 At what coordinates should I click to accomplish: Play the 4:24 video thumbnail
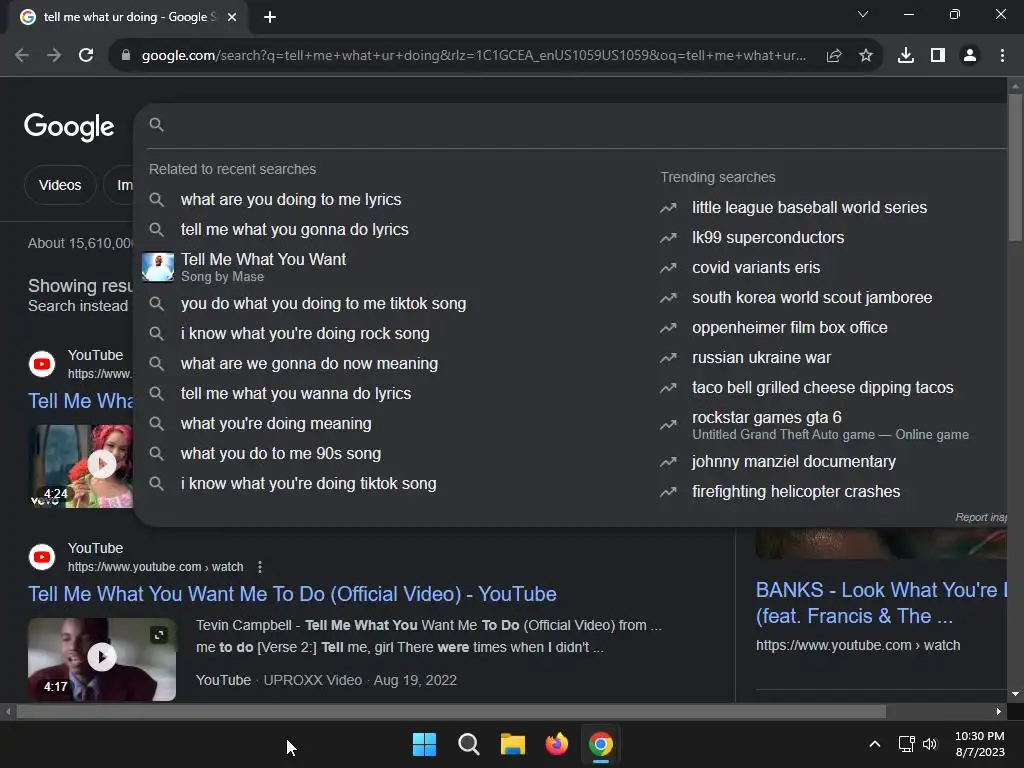(81, 466)
